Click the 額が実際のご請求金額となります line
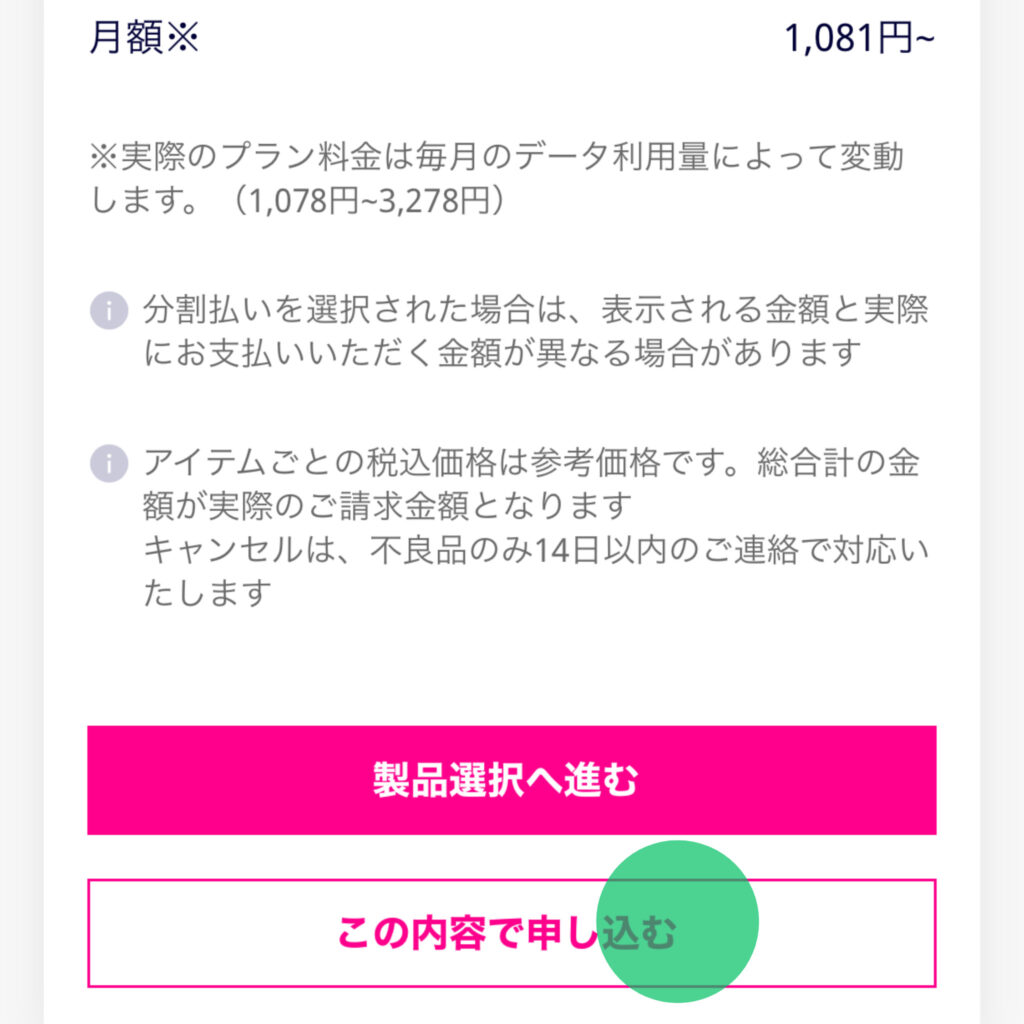The image size is (1024, 1024). [388, 505]
